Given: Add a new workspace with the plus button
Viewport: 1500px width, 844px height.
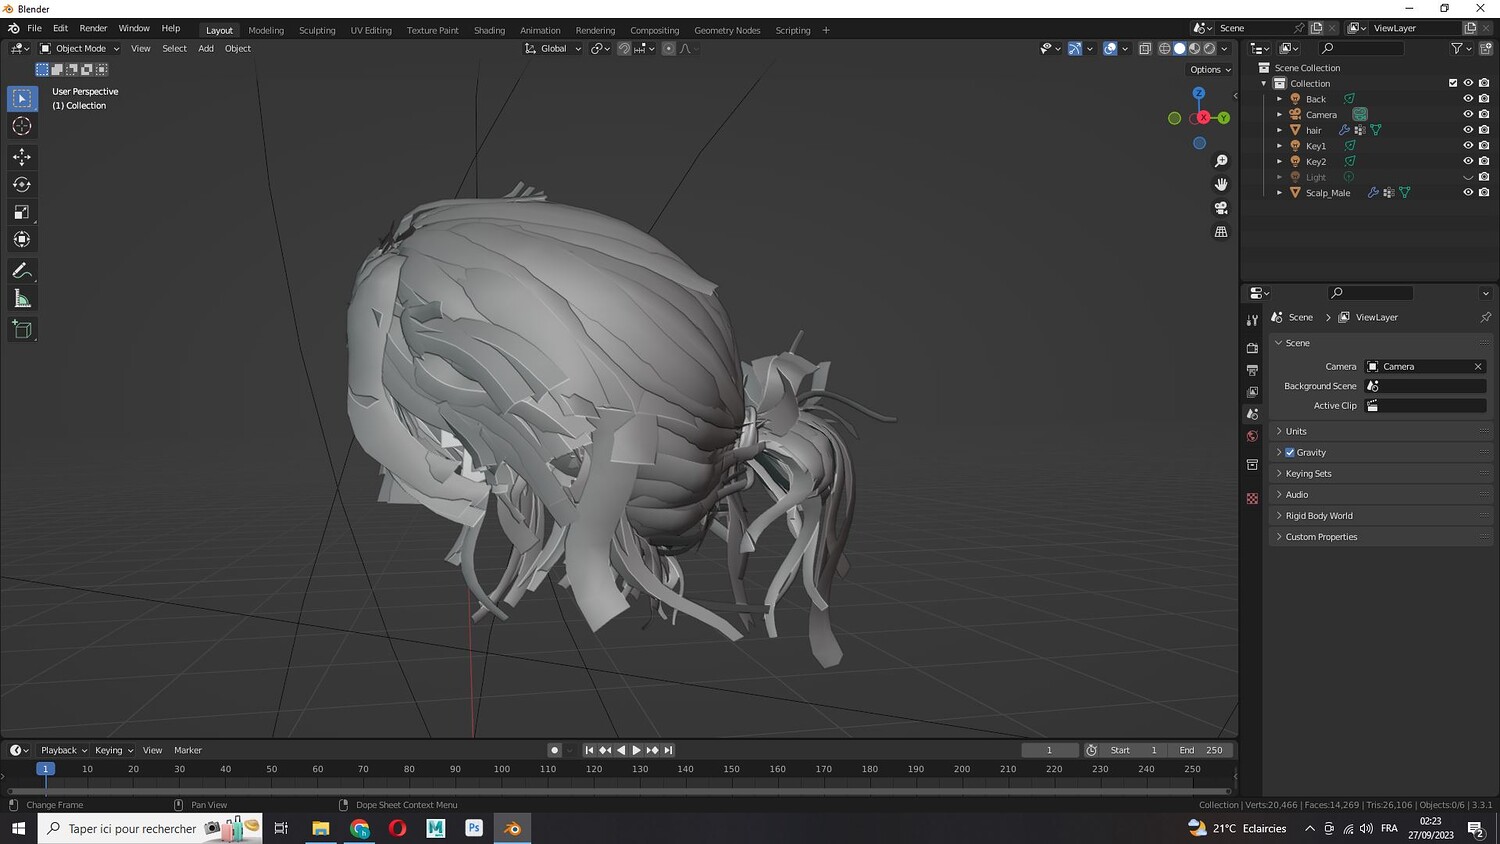Looking at the screenshot, I should point(826,30).
